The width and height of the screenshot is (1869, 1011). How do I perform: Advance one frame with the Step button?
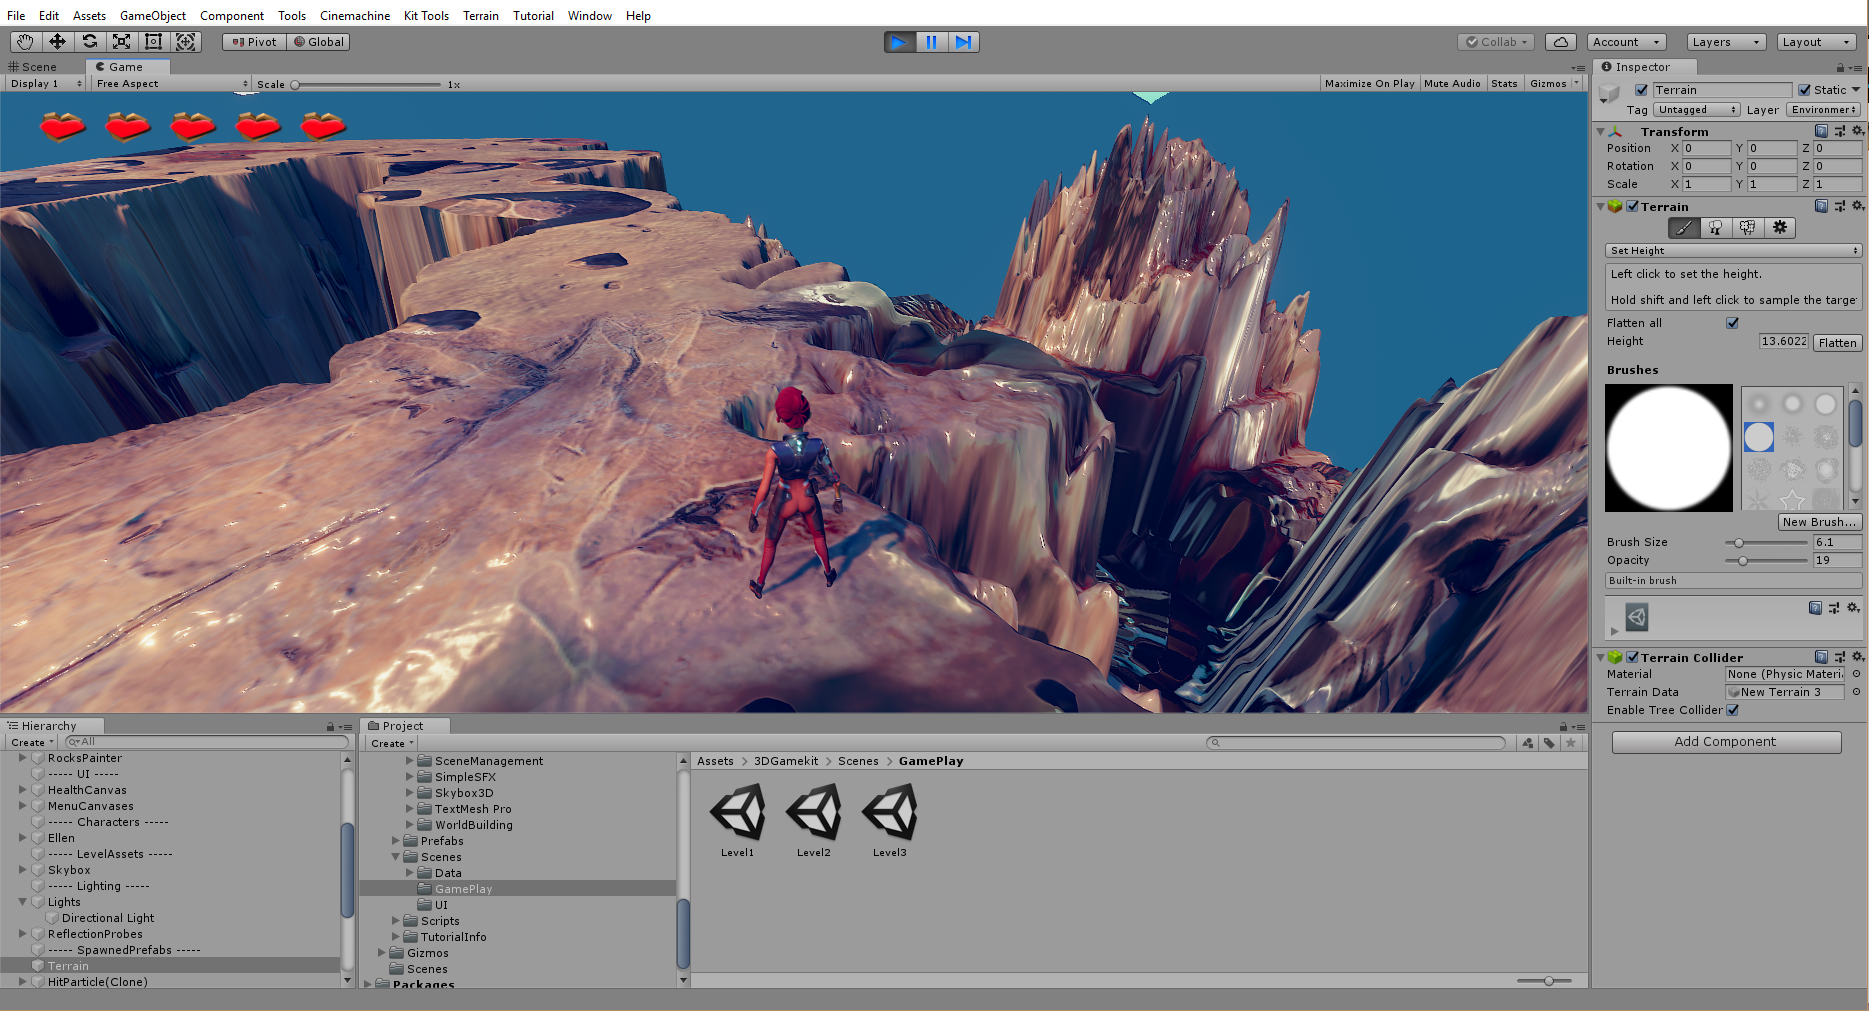(963, 42)
